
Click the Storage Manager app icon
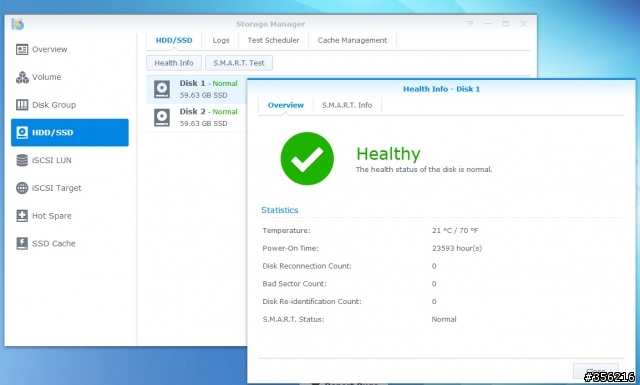coord(18,24)
